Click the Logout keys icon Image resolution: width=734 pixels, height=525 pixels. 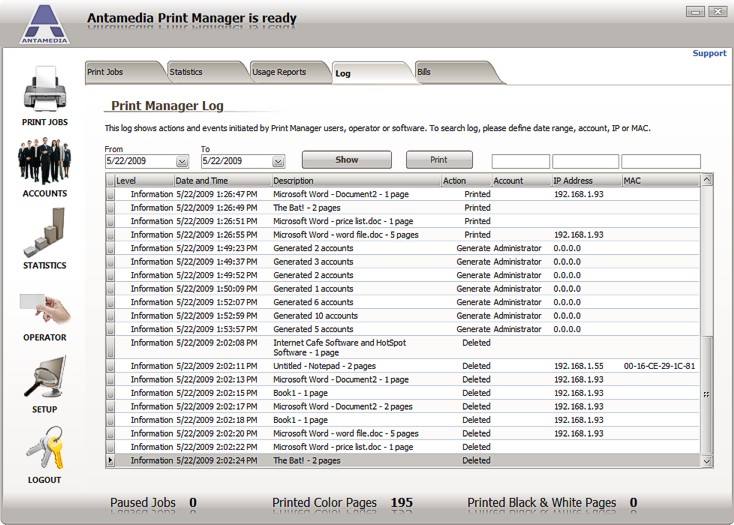pos(45,447)
